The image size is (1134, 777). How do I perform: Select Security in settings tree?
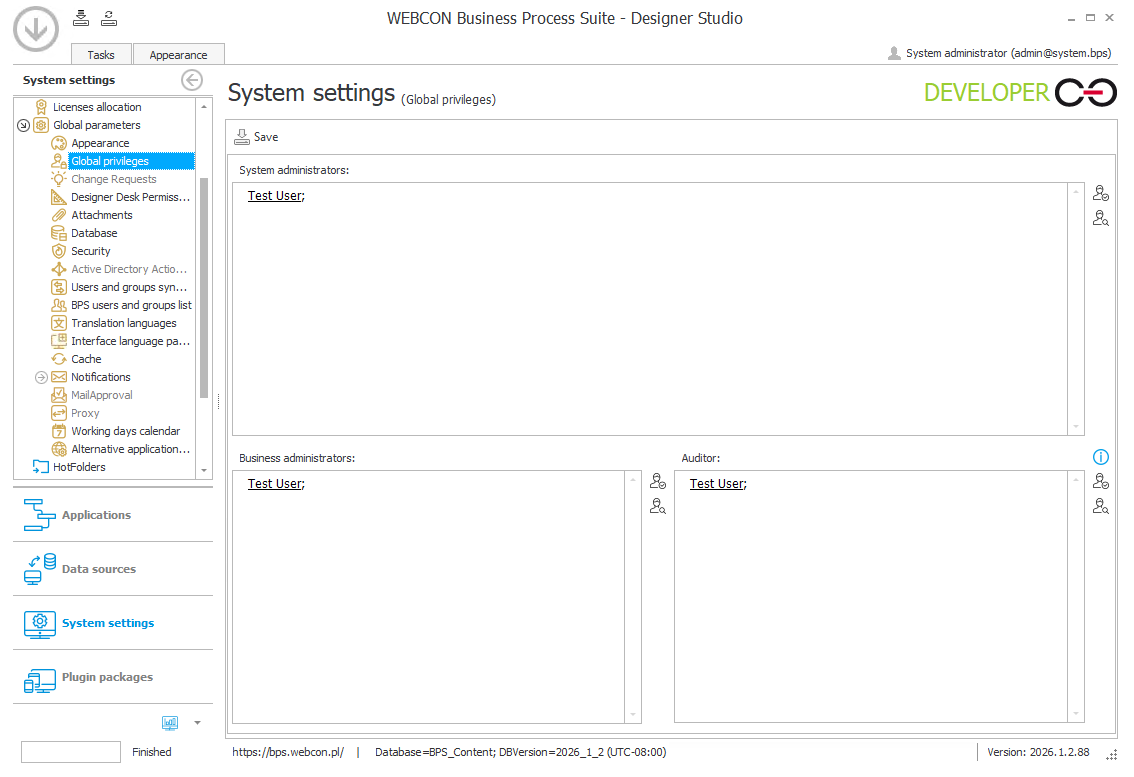[x=90, y=251]
